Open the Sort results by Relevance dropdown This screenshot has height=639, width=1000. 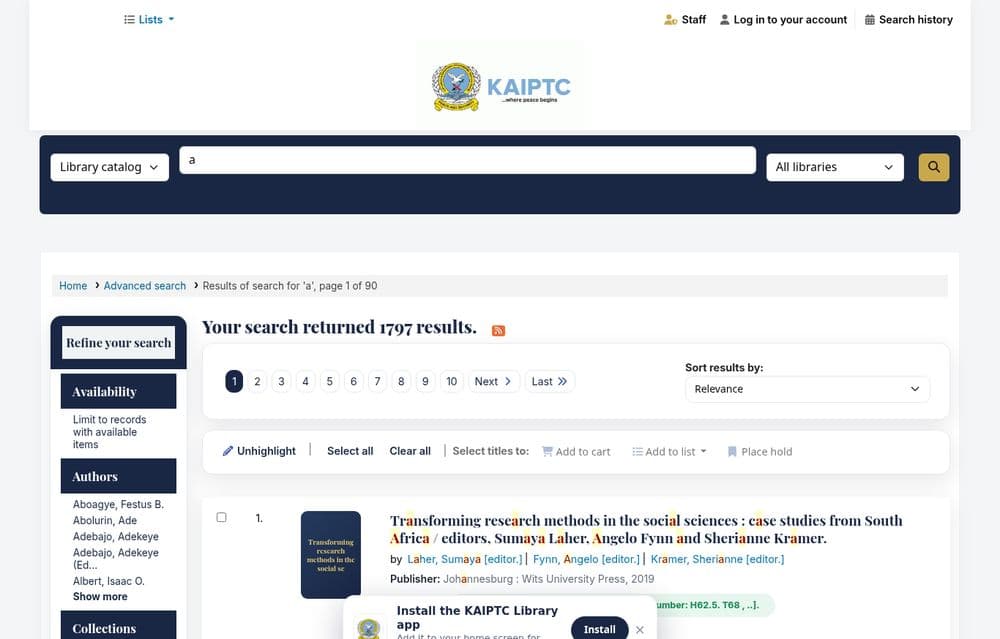tap(807, 389)
